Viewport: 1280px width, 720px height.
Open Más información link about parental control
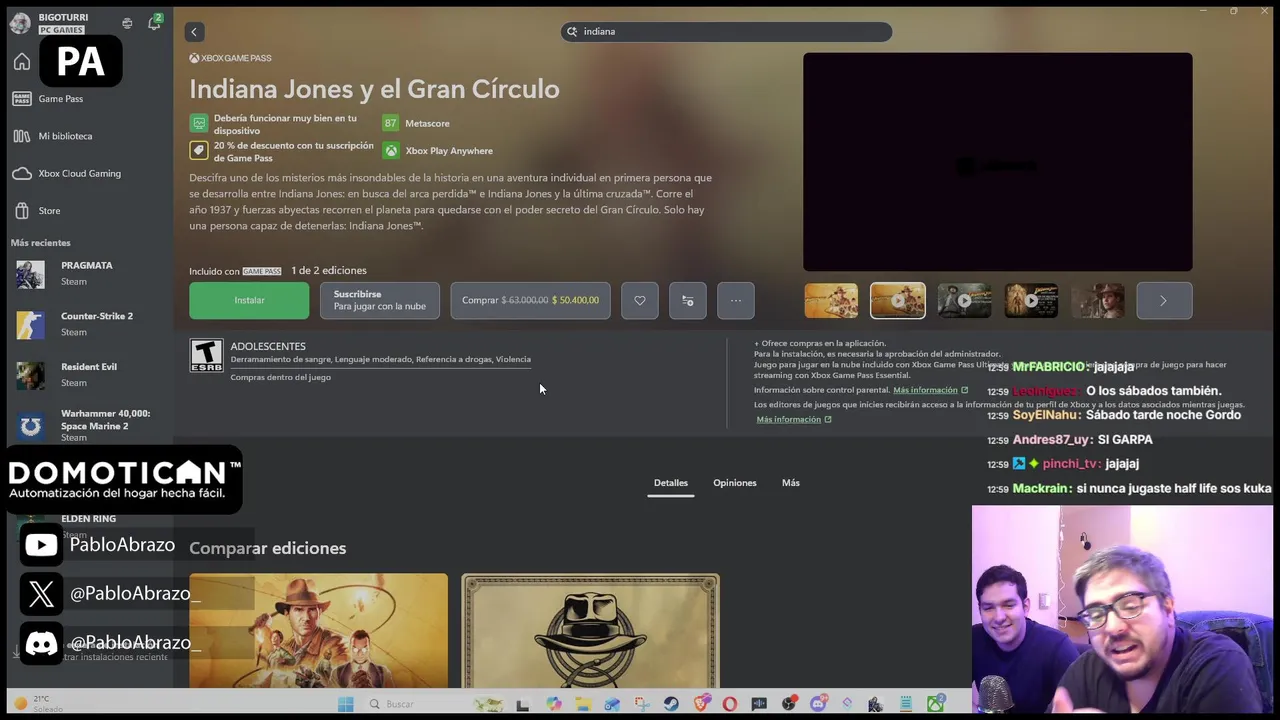click(x=930, y=390)
